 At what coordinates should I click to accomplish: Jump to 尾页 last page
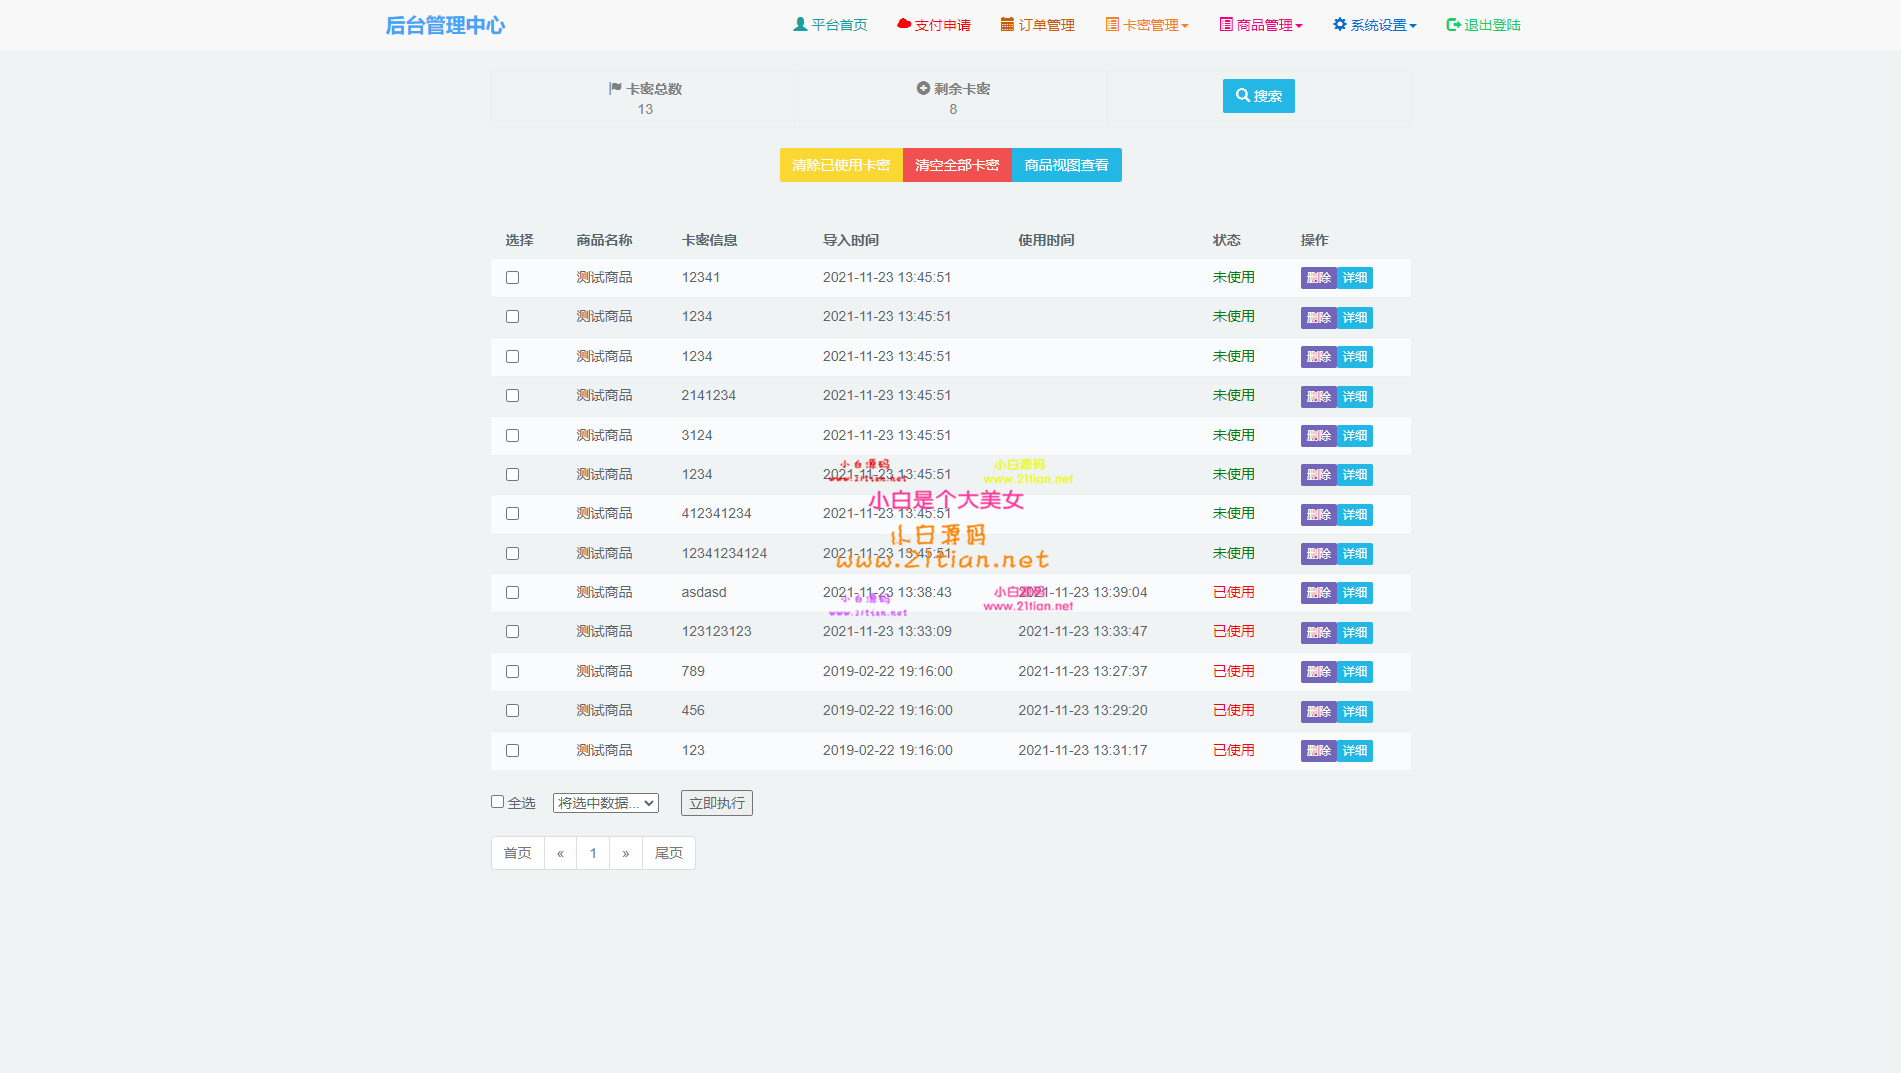tap(669, 853)
